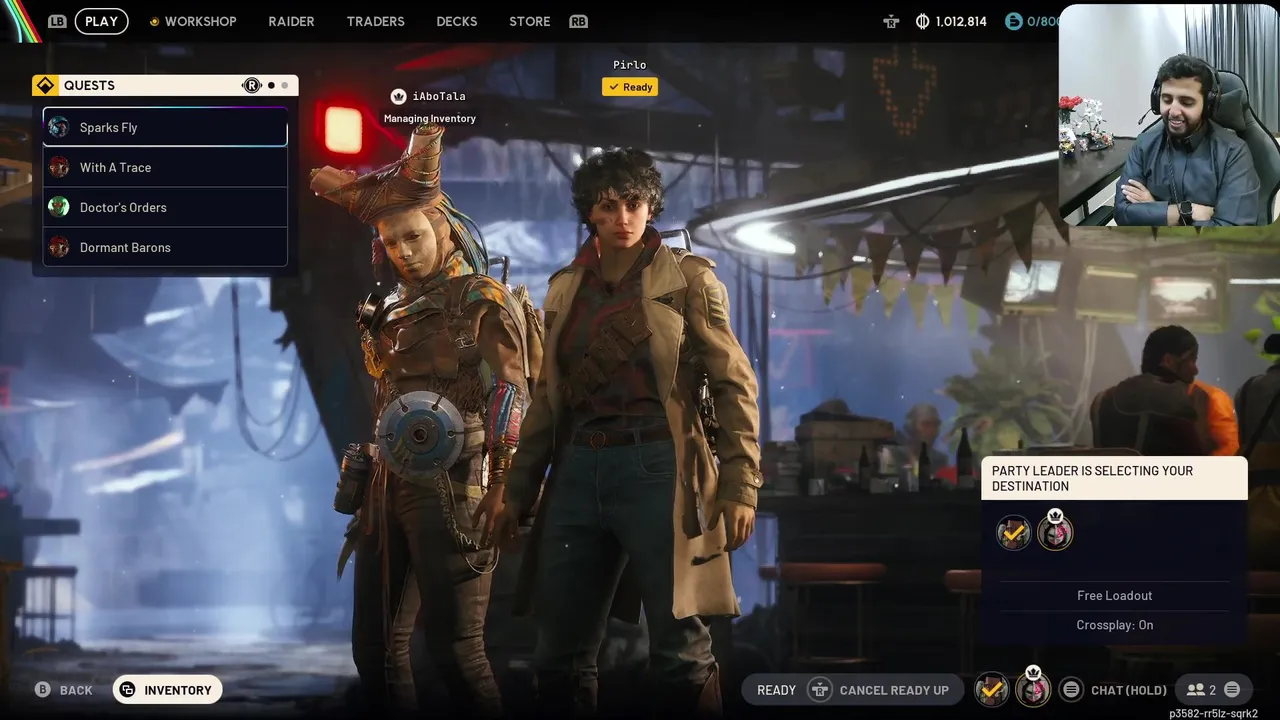The image size is (1280, 720).
Task: Click the first Quests page indicator dot
Action: (271, 86)
